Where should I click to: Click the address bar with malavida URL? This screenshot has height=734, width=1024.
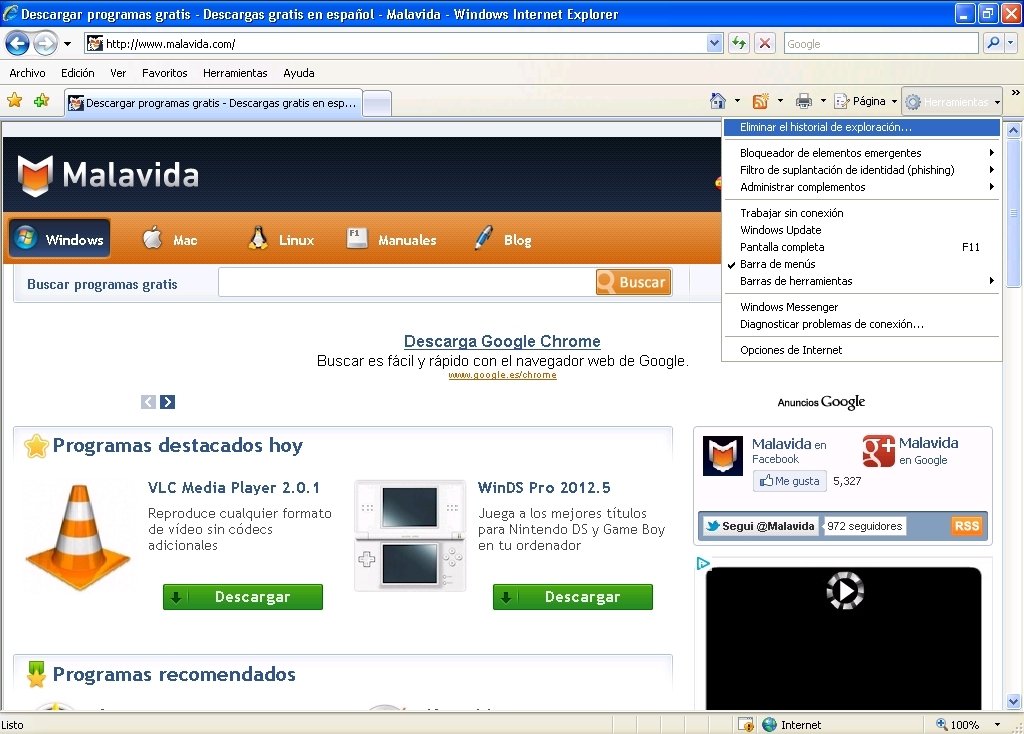click(x=396, y=44)
